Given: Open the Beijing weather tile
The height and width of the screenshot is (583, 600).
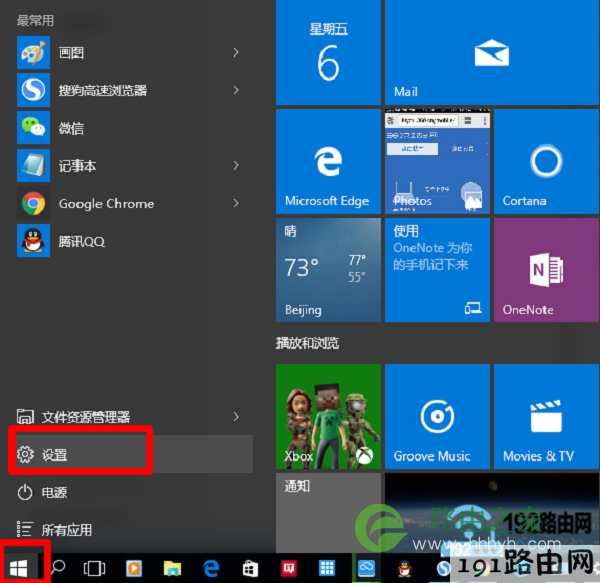Looking at the screenshot, I should [x=328, y=270].
